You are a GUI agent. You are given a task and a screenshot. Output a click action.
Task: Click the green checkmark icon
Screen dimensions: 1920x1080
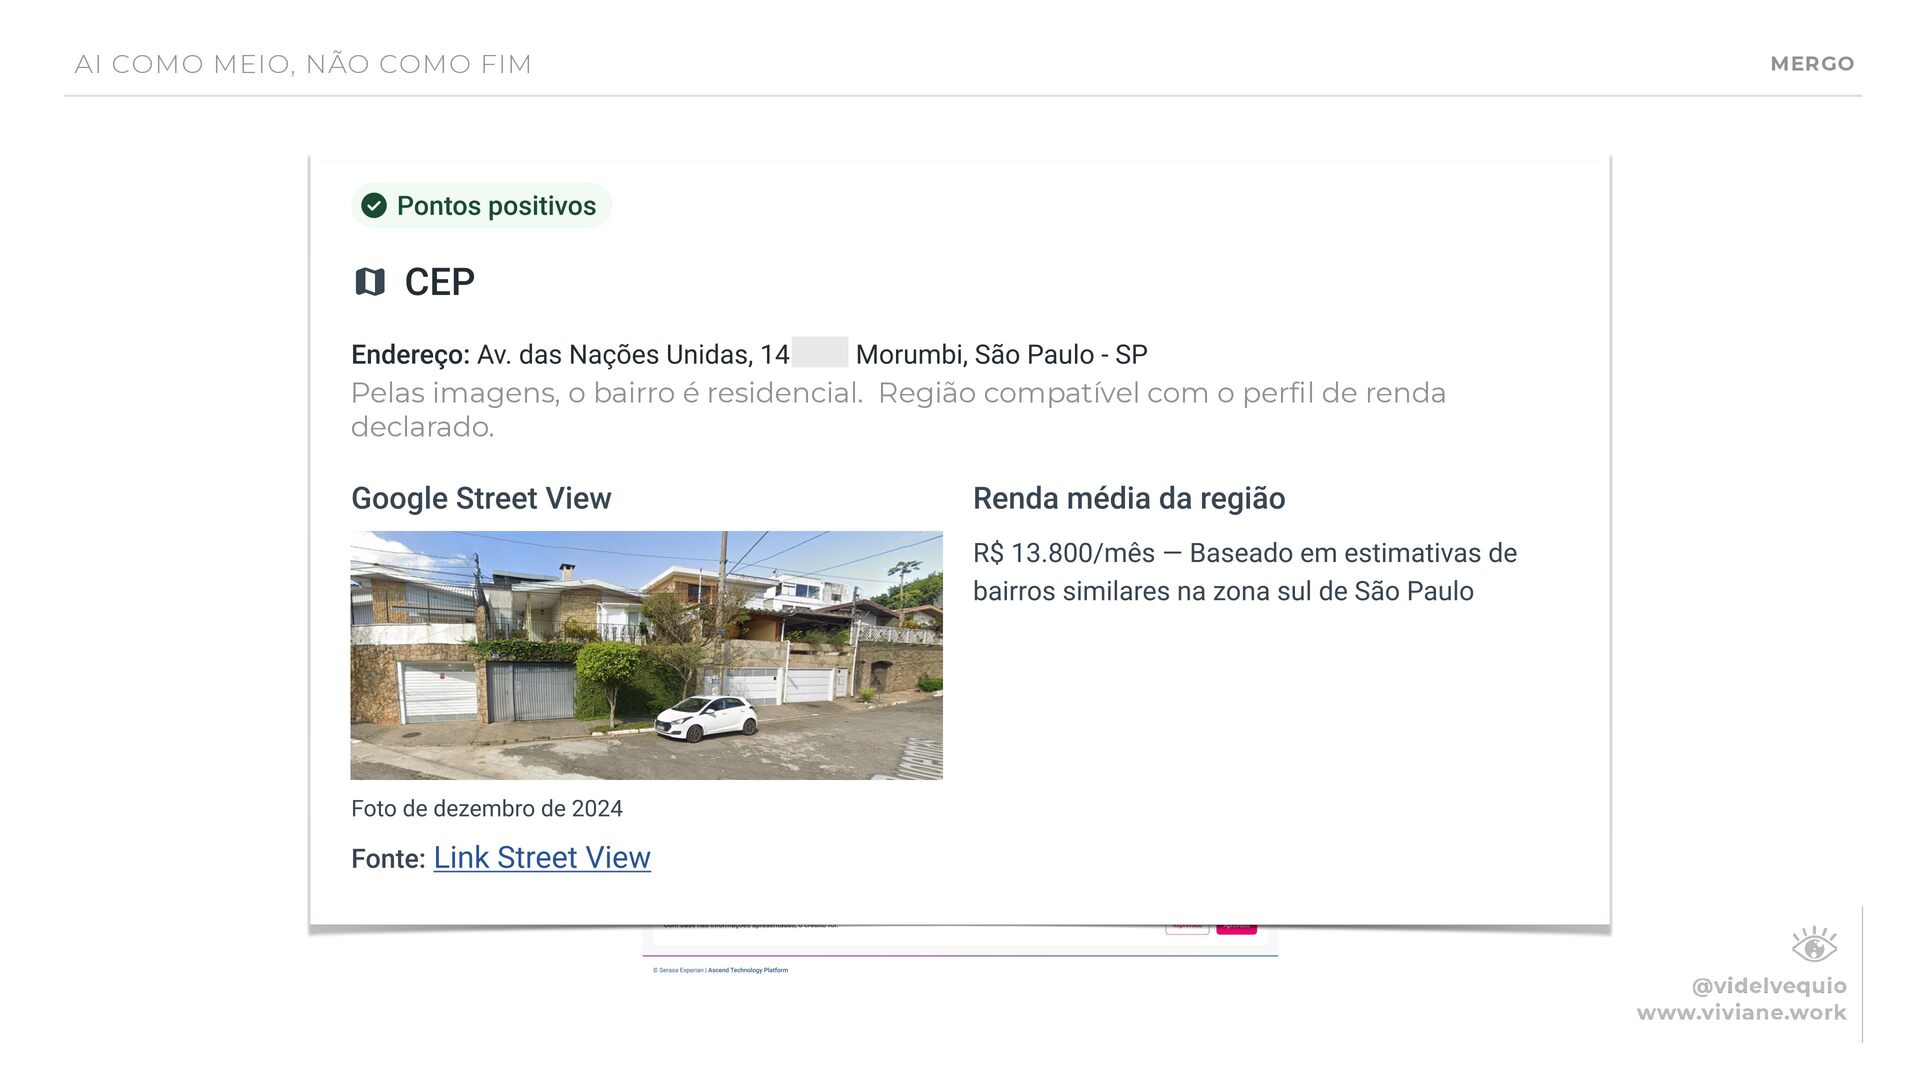374,206
